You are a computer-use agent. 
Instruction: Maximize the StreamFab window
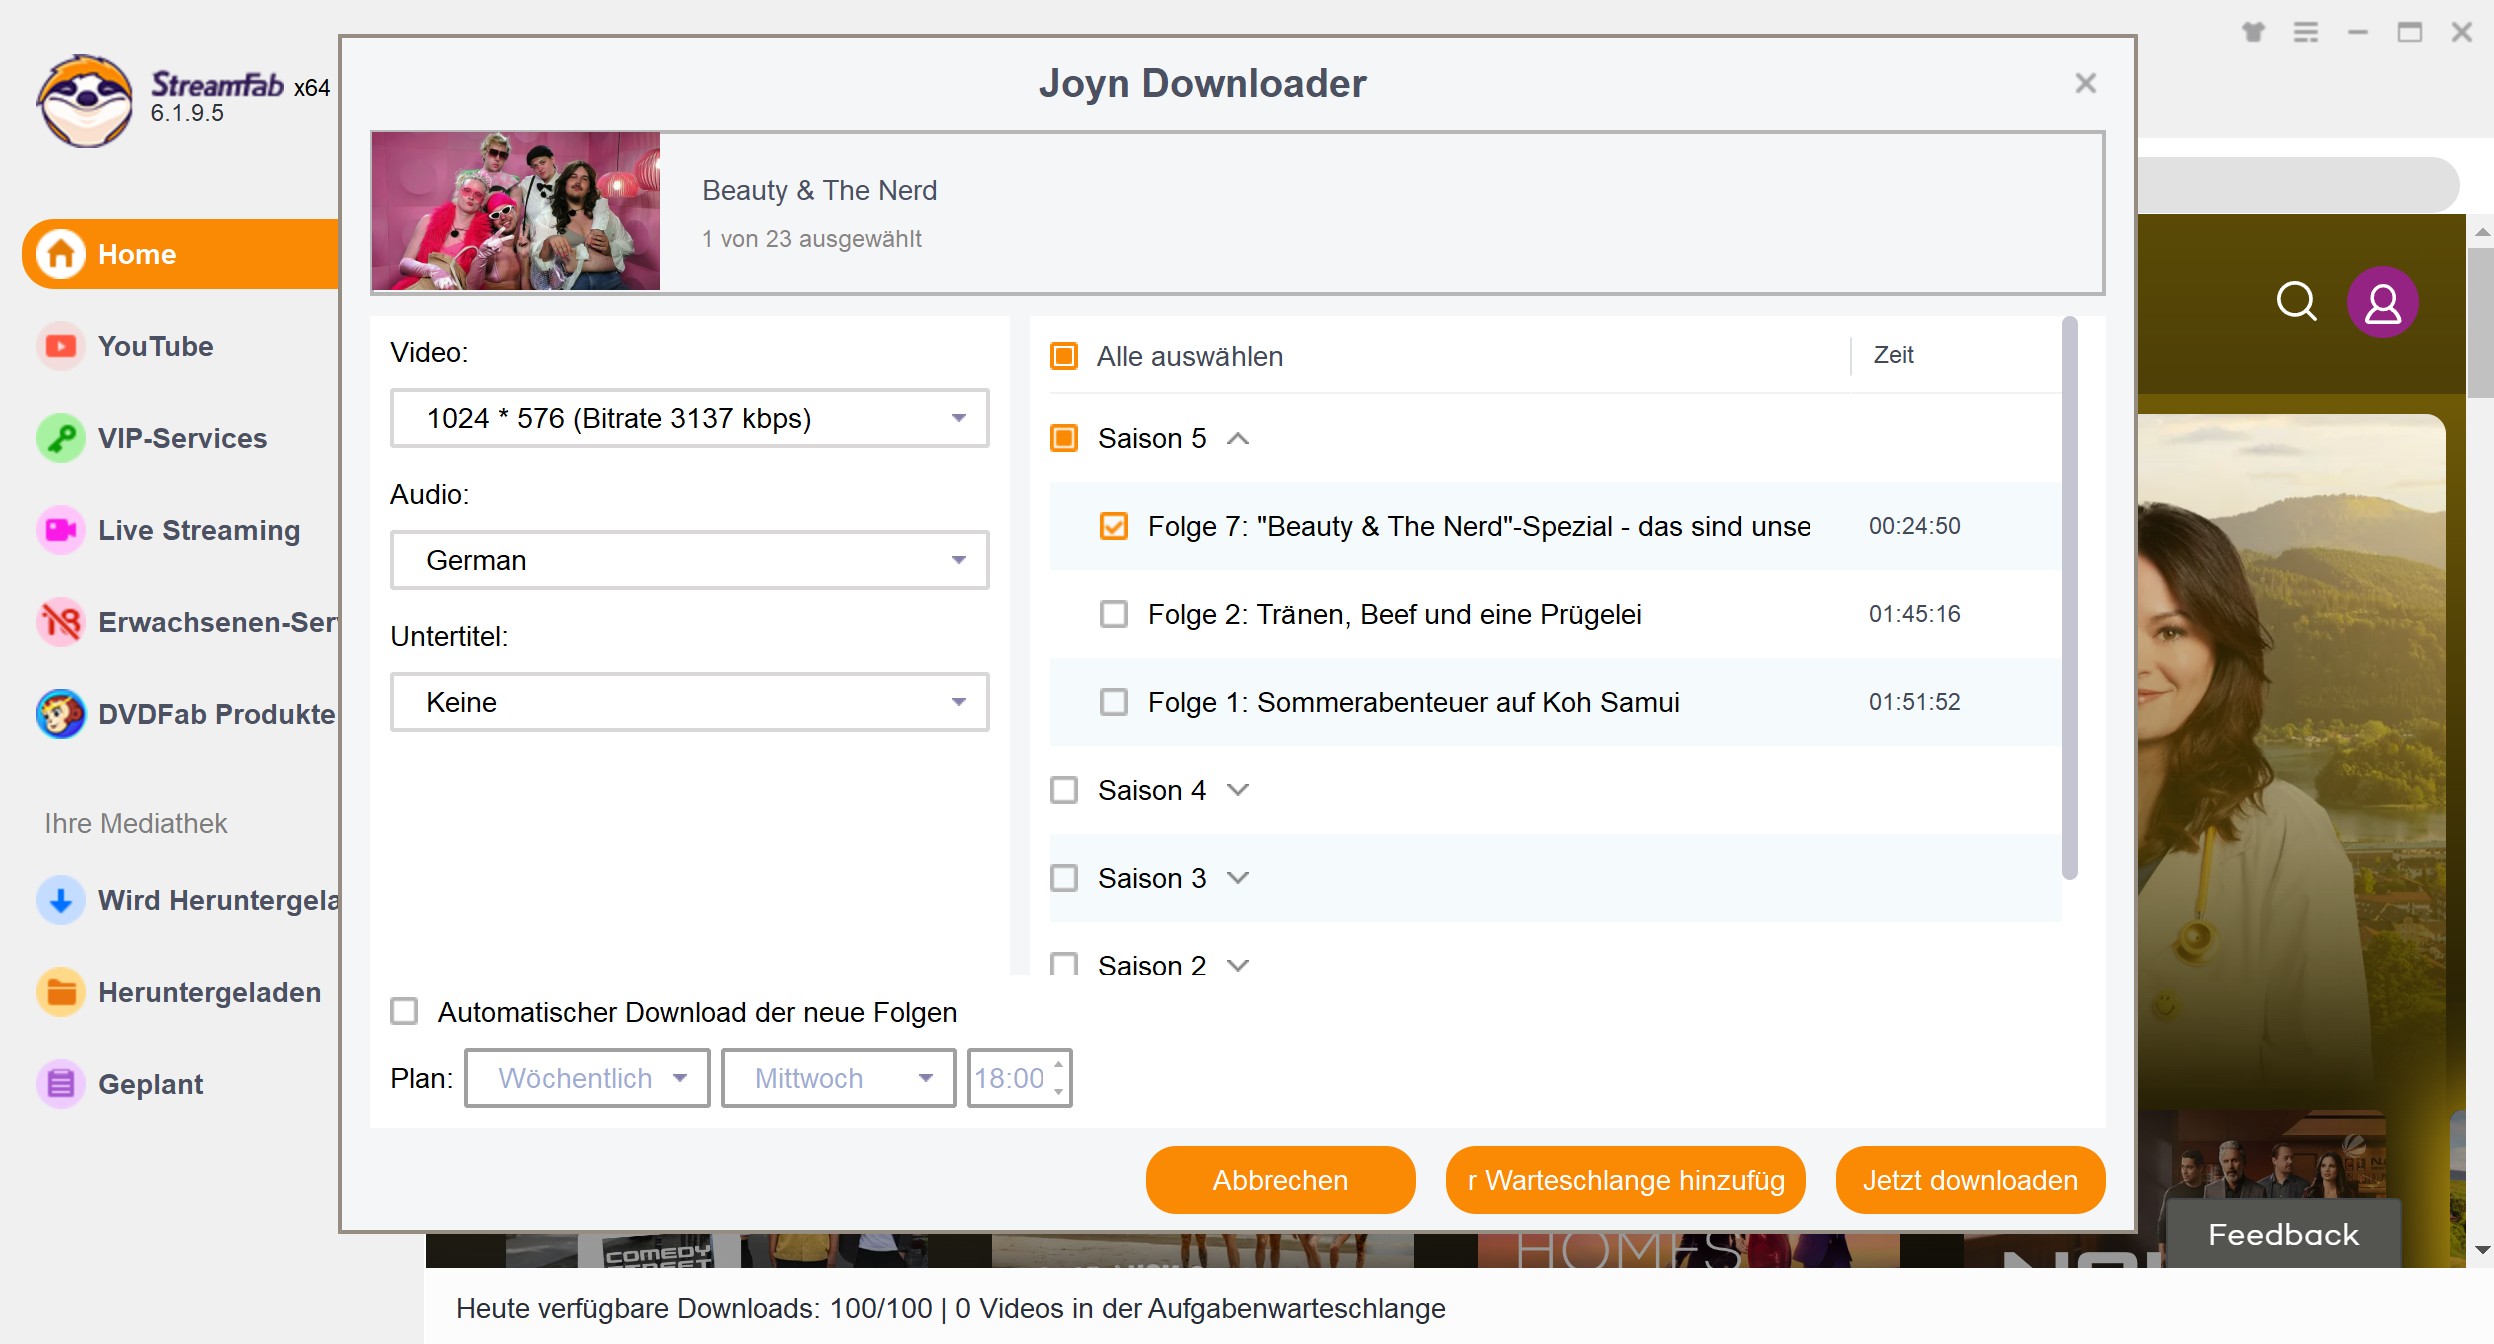[2410, 32]
